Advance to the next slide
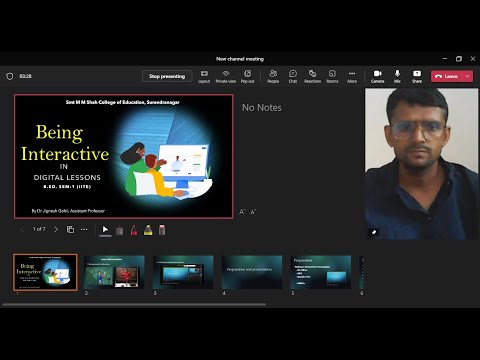480x360 pixels. click(56, 229)
